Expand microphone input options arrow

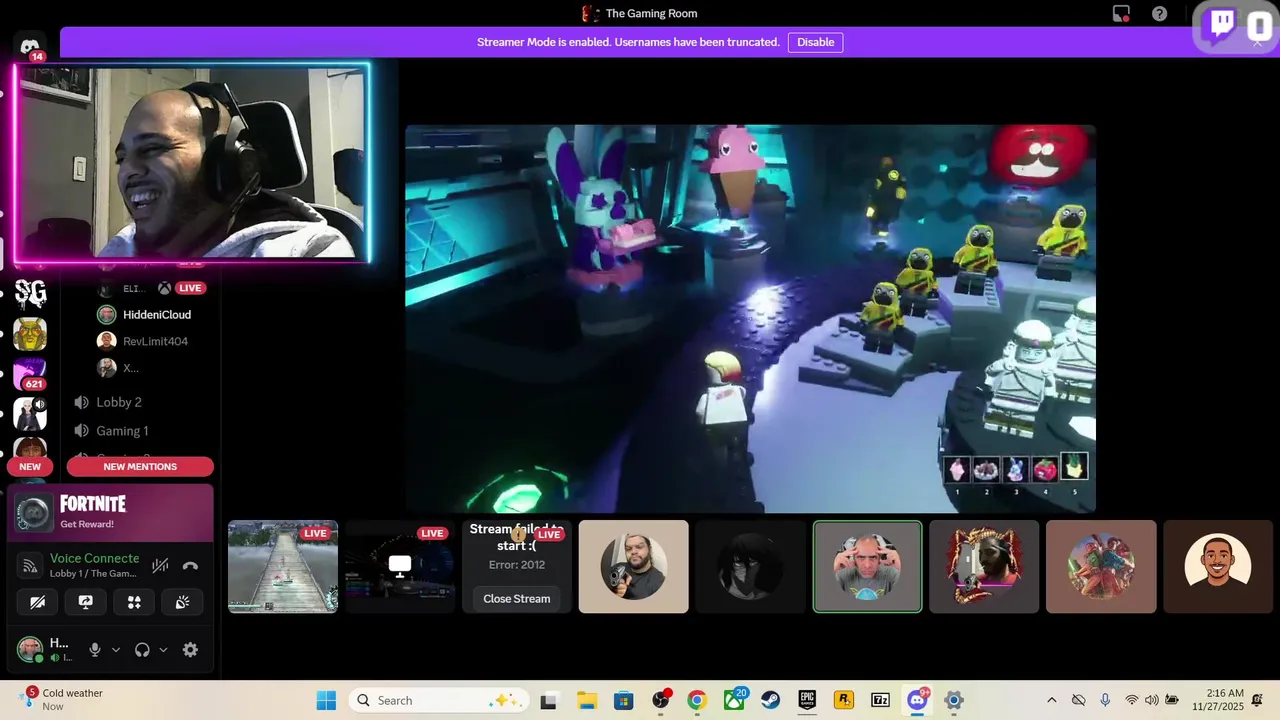[x=115, y=650]
